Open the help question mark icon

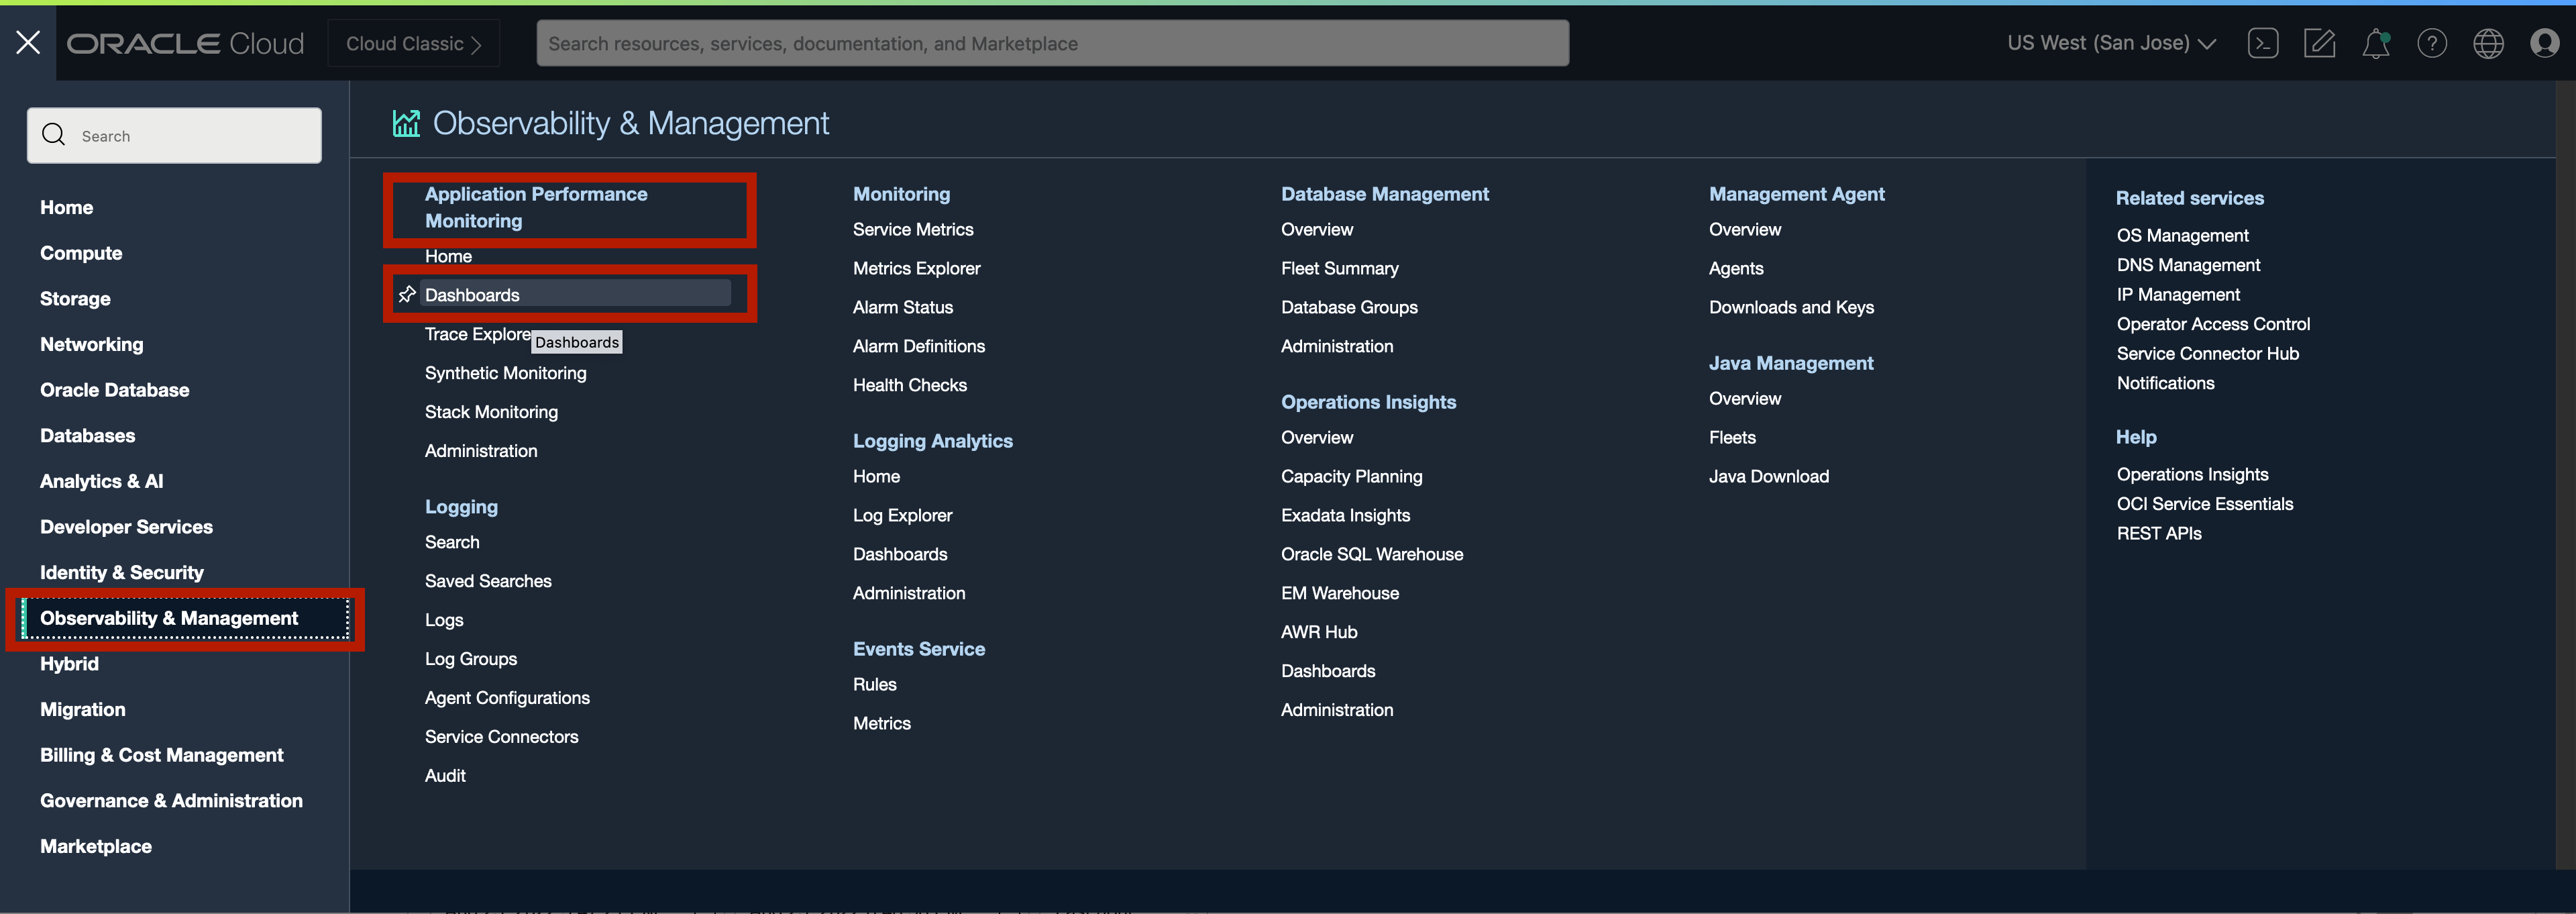click(x=2432, y=43)
